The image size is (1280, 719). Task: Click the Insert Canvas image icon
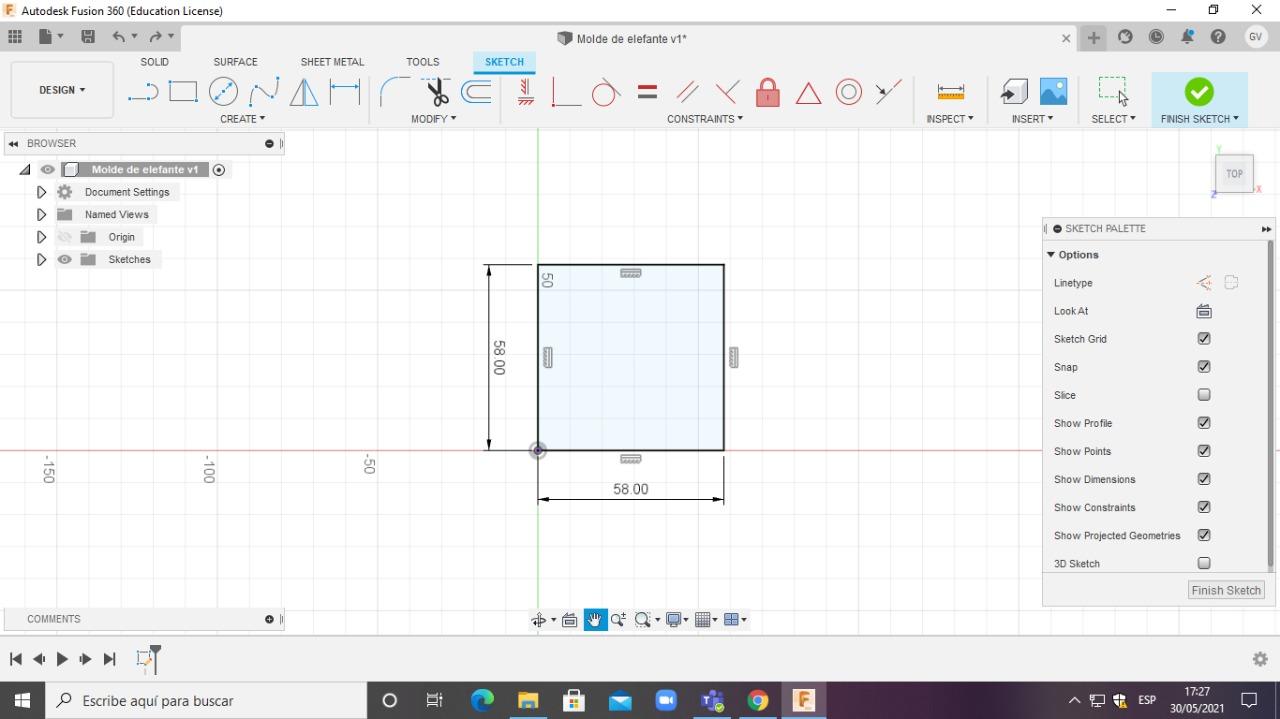click(1053, 92)
